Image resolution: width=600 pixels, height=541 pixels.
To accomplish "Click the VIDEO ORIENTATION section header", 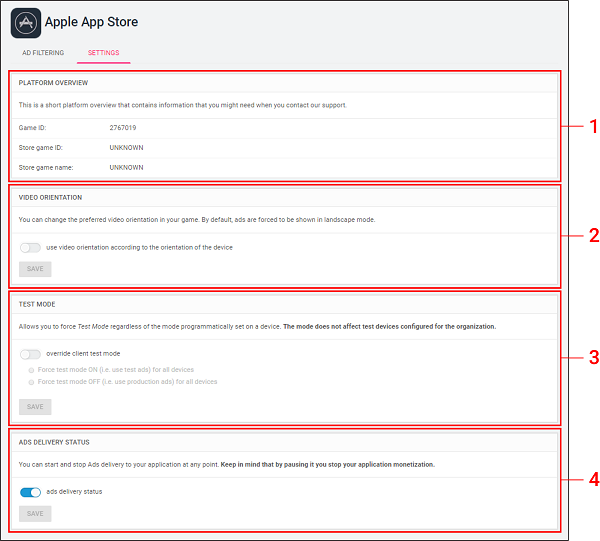I will tap(50, 197).
